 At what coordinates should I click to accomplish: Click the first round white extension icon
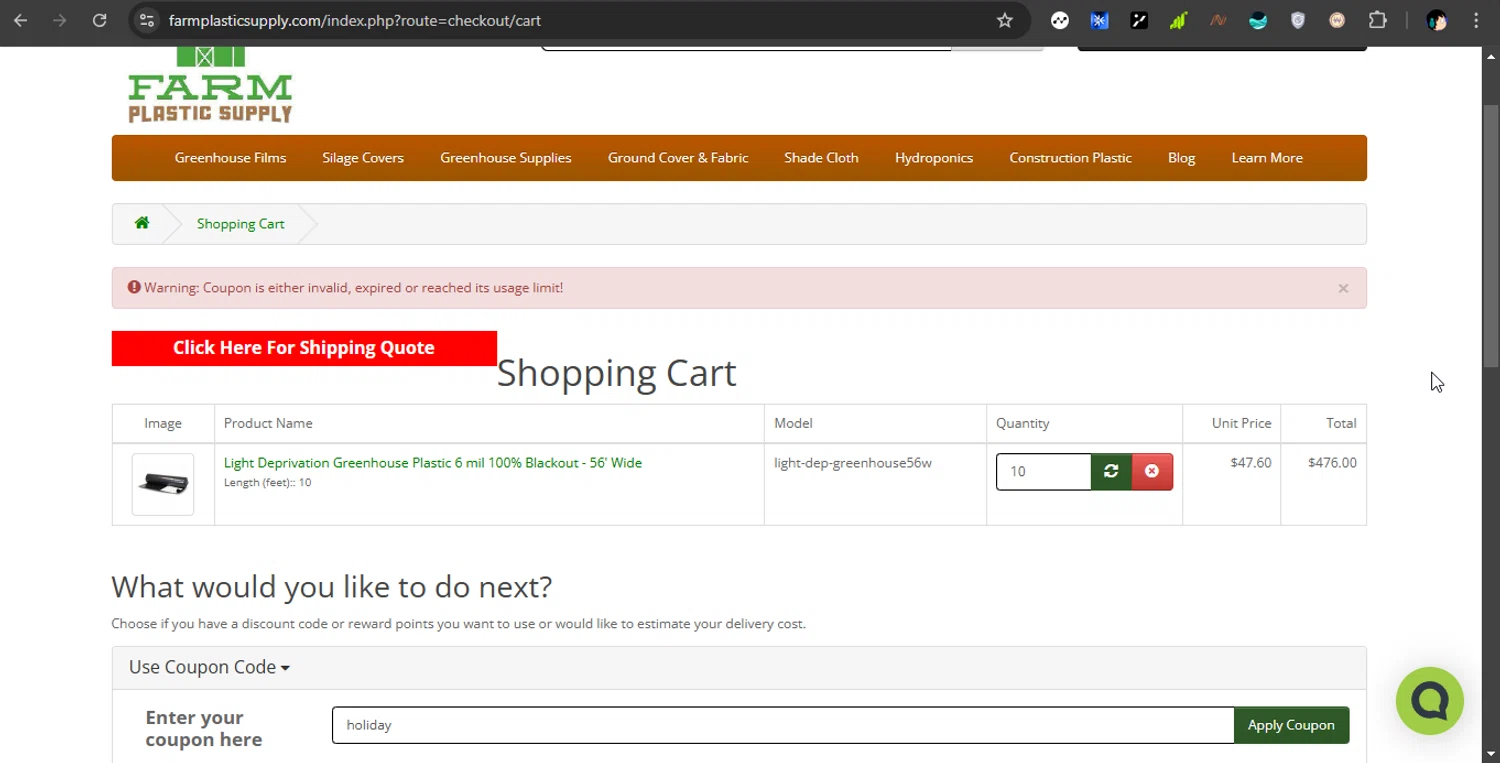pyautogui.click(x=1060, y=20)
